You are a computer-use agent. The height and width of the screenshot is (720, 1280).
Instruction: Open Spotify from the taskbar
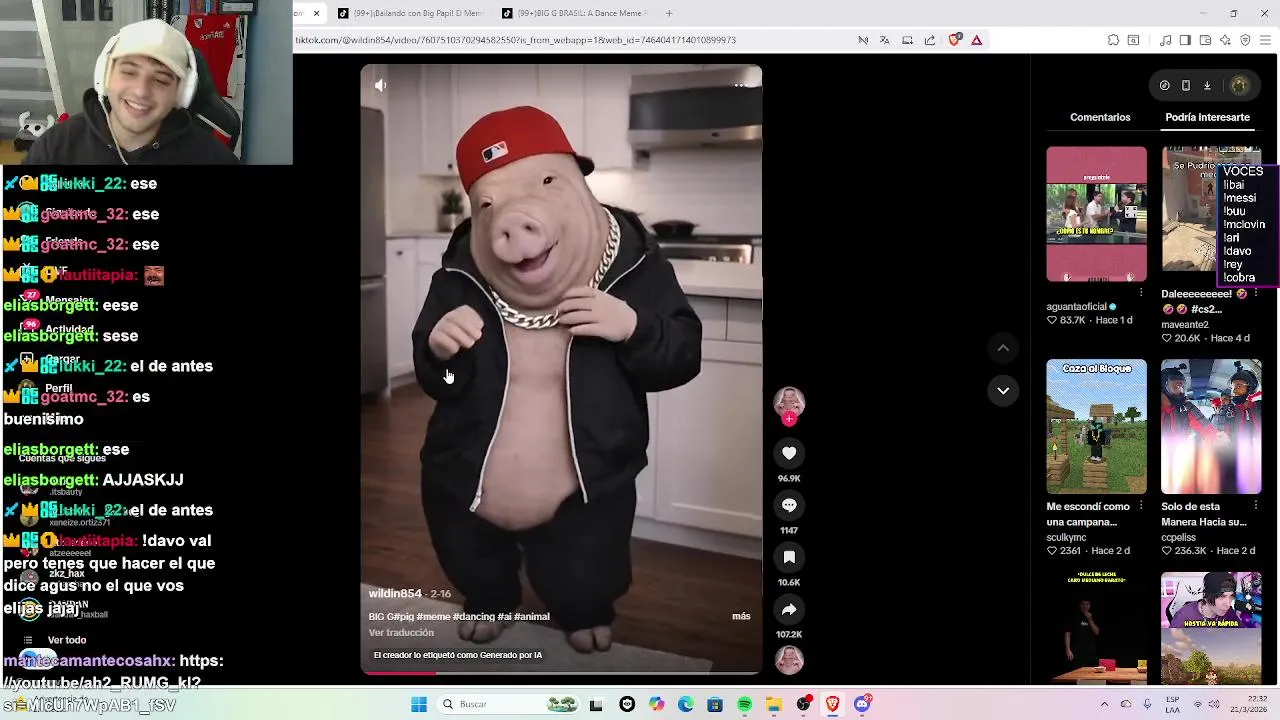[x=744, y=704]
